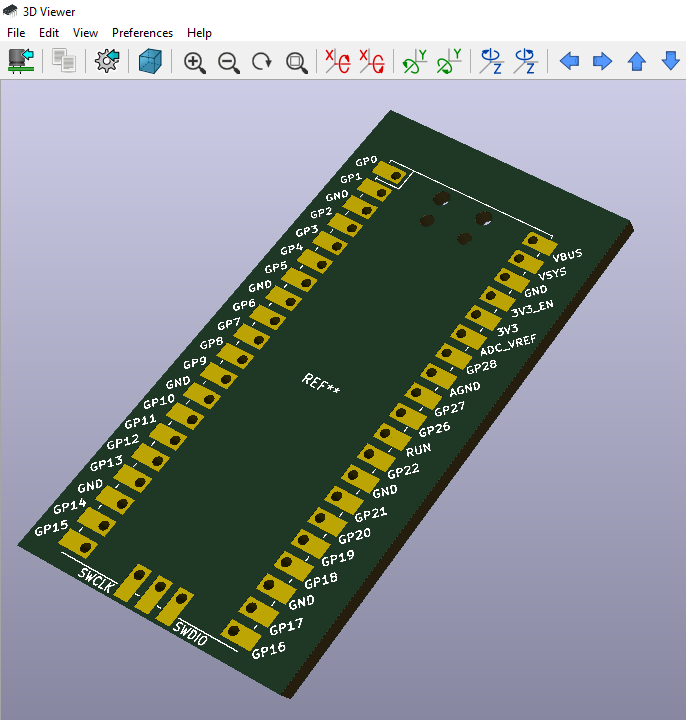Screen dimensions: 686x720
Task: Redraw the 3D view
Action: pos(262,62)
